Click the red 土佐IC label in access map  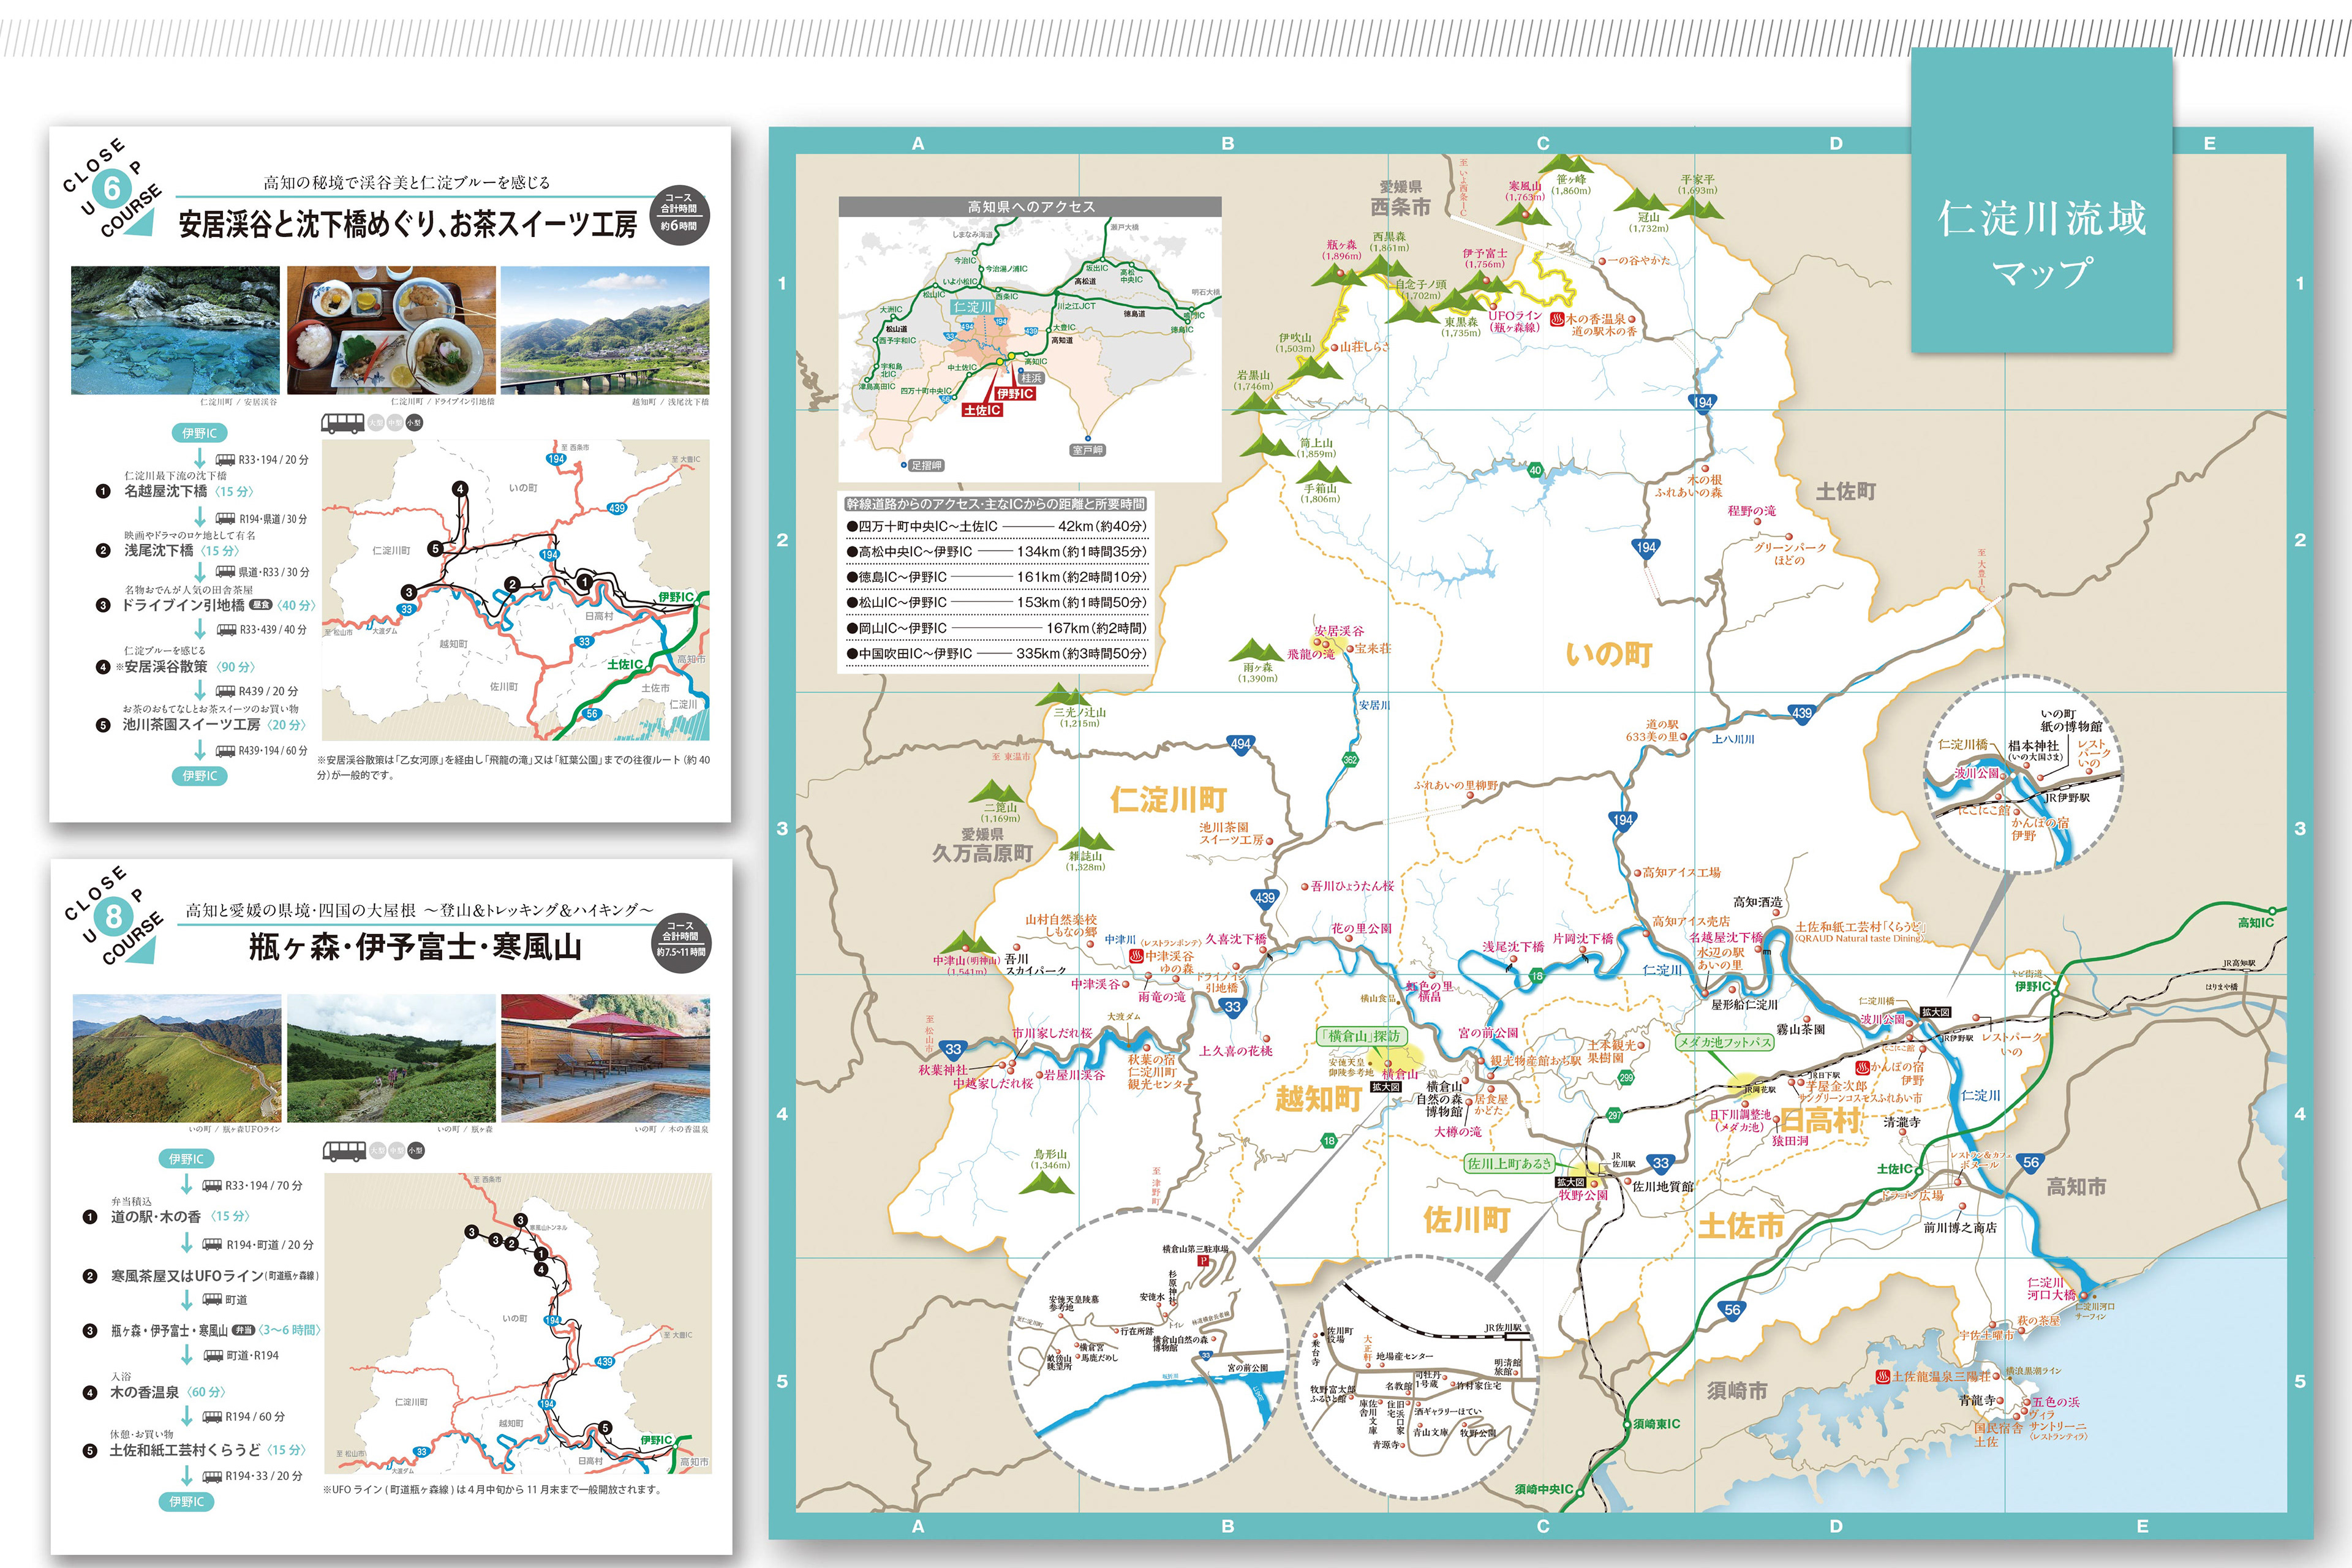pyautogui.click(x=982, y=410)
